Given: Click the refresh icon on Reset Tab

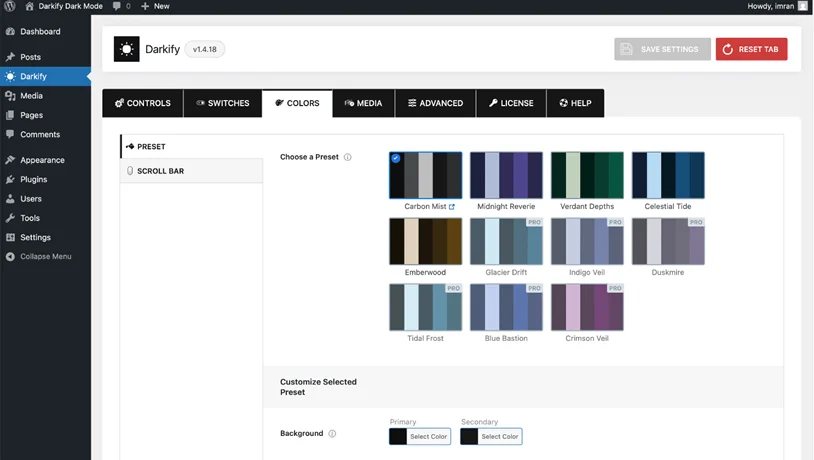Looking at the screenshot, I should (728, 49).
